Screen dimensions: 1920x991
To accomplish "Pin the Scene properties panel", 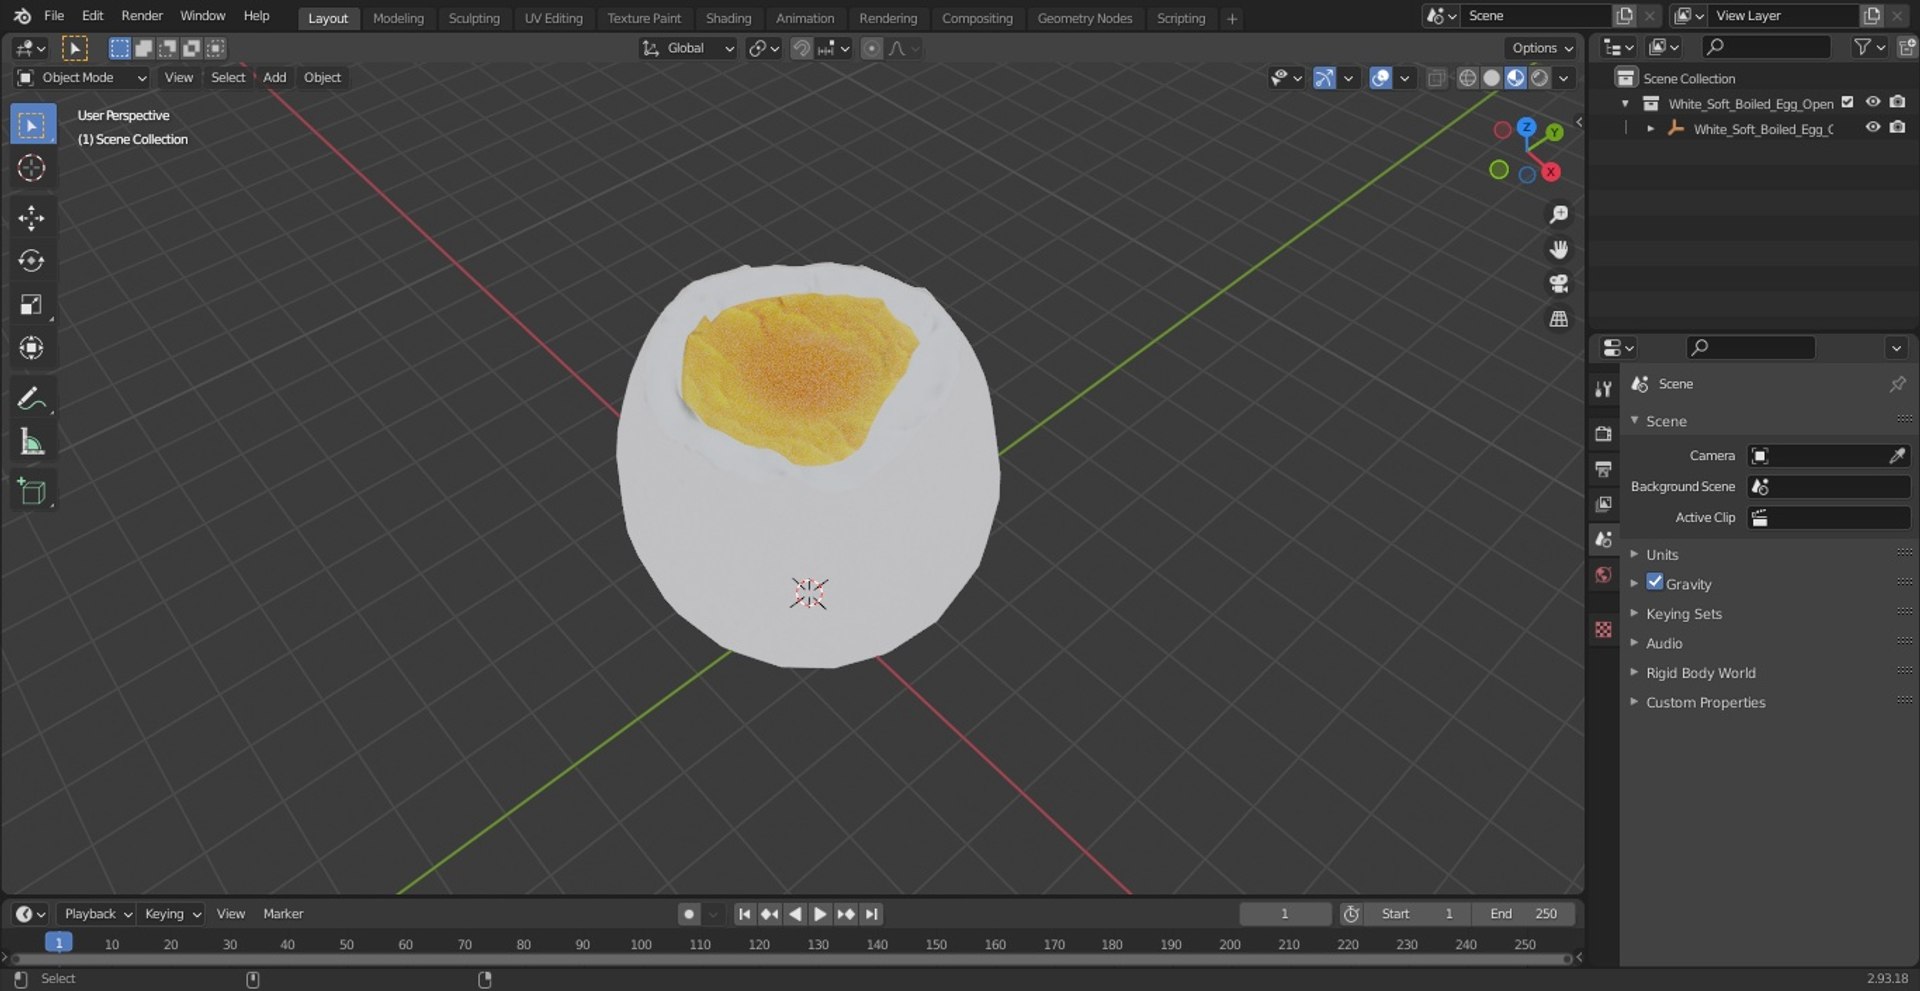I will pos(1897,384).
